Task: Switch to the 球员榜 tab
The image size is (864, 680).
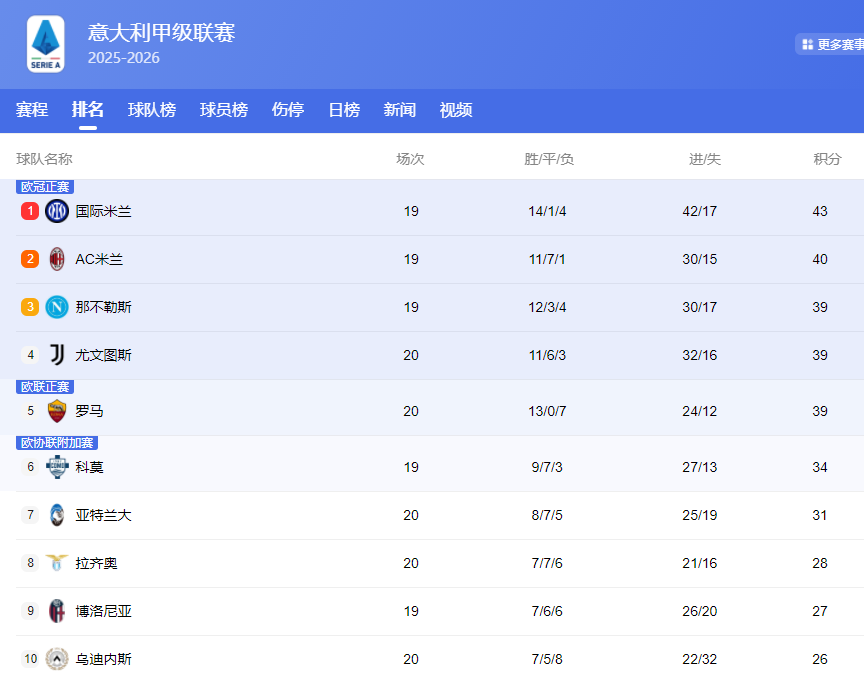Action: point(224,110)
